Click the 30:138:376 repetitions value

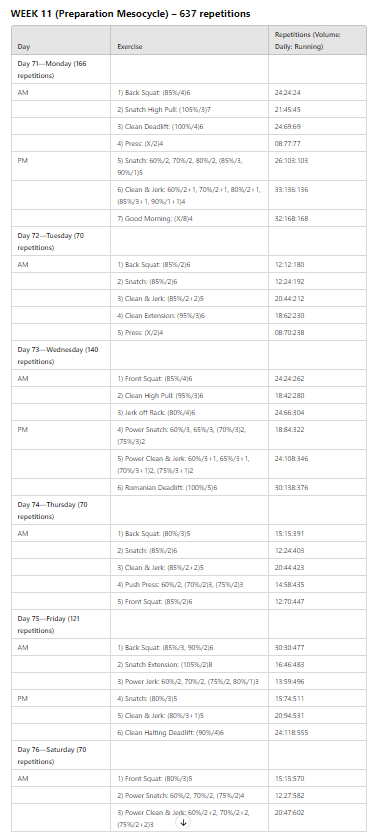pos(290,487)
